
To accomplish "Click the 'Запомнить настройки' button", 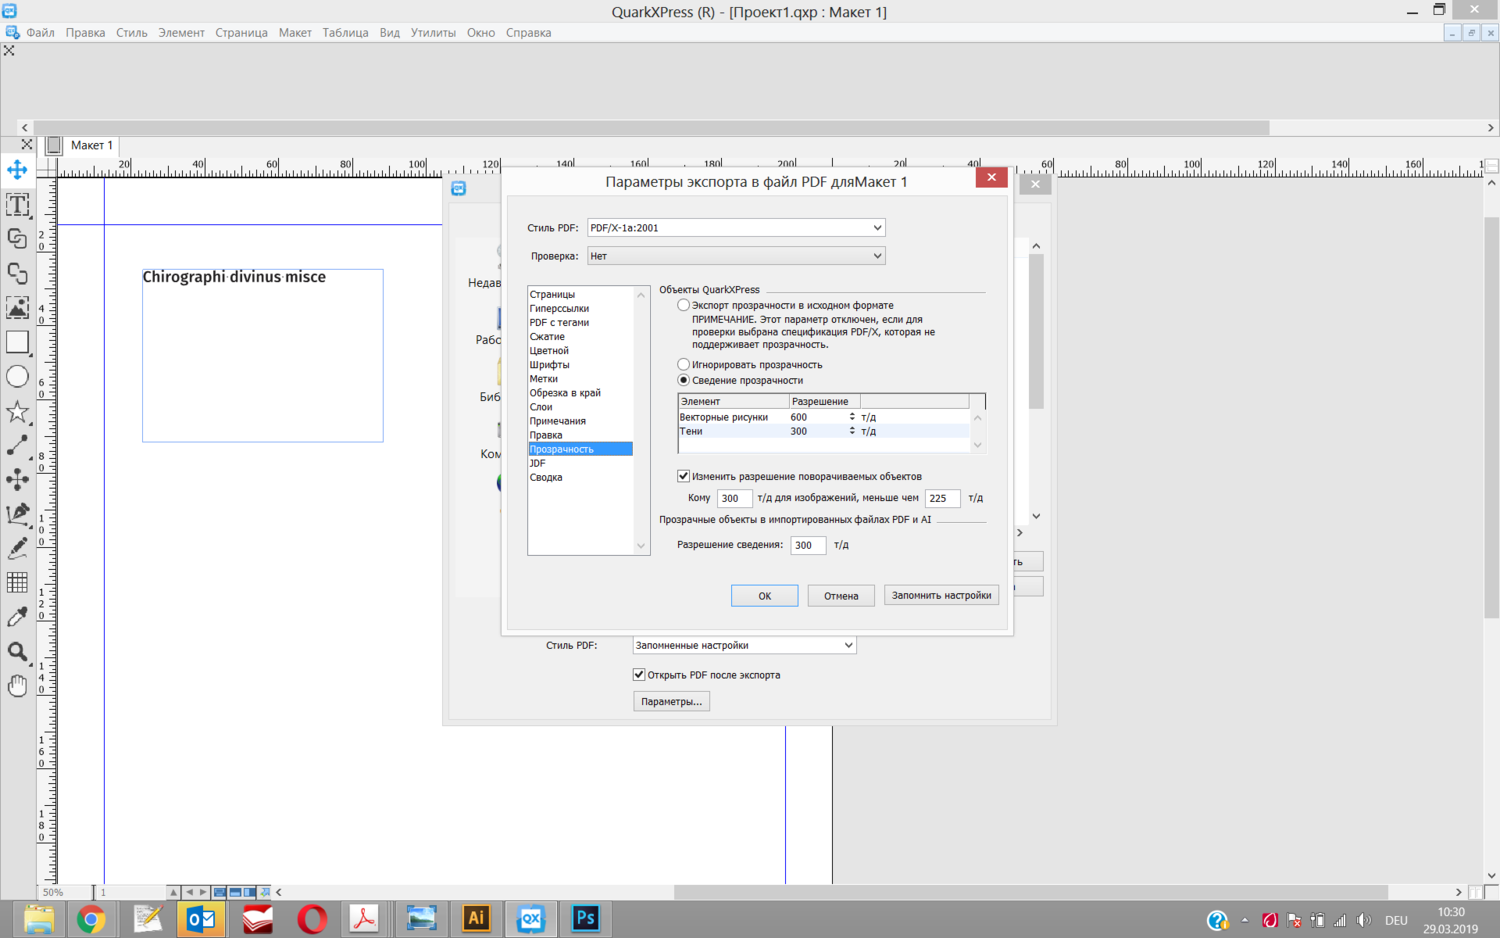I will (940, 596).
